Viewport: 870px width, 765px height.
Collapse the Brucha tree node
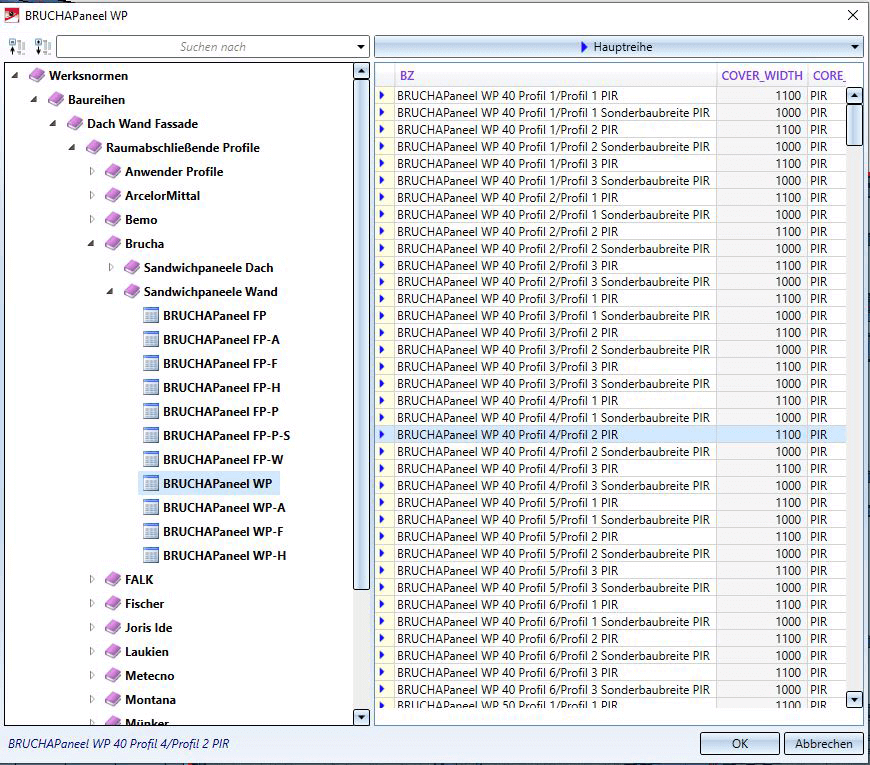click(91, 244)
